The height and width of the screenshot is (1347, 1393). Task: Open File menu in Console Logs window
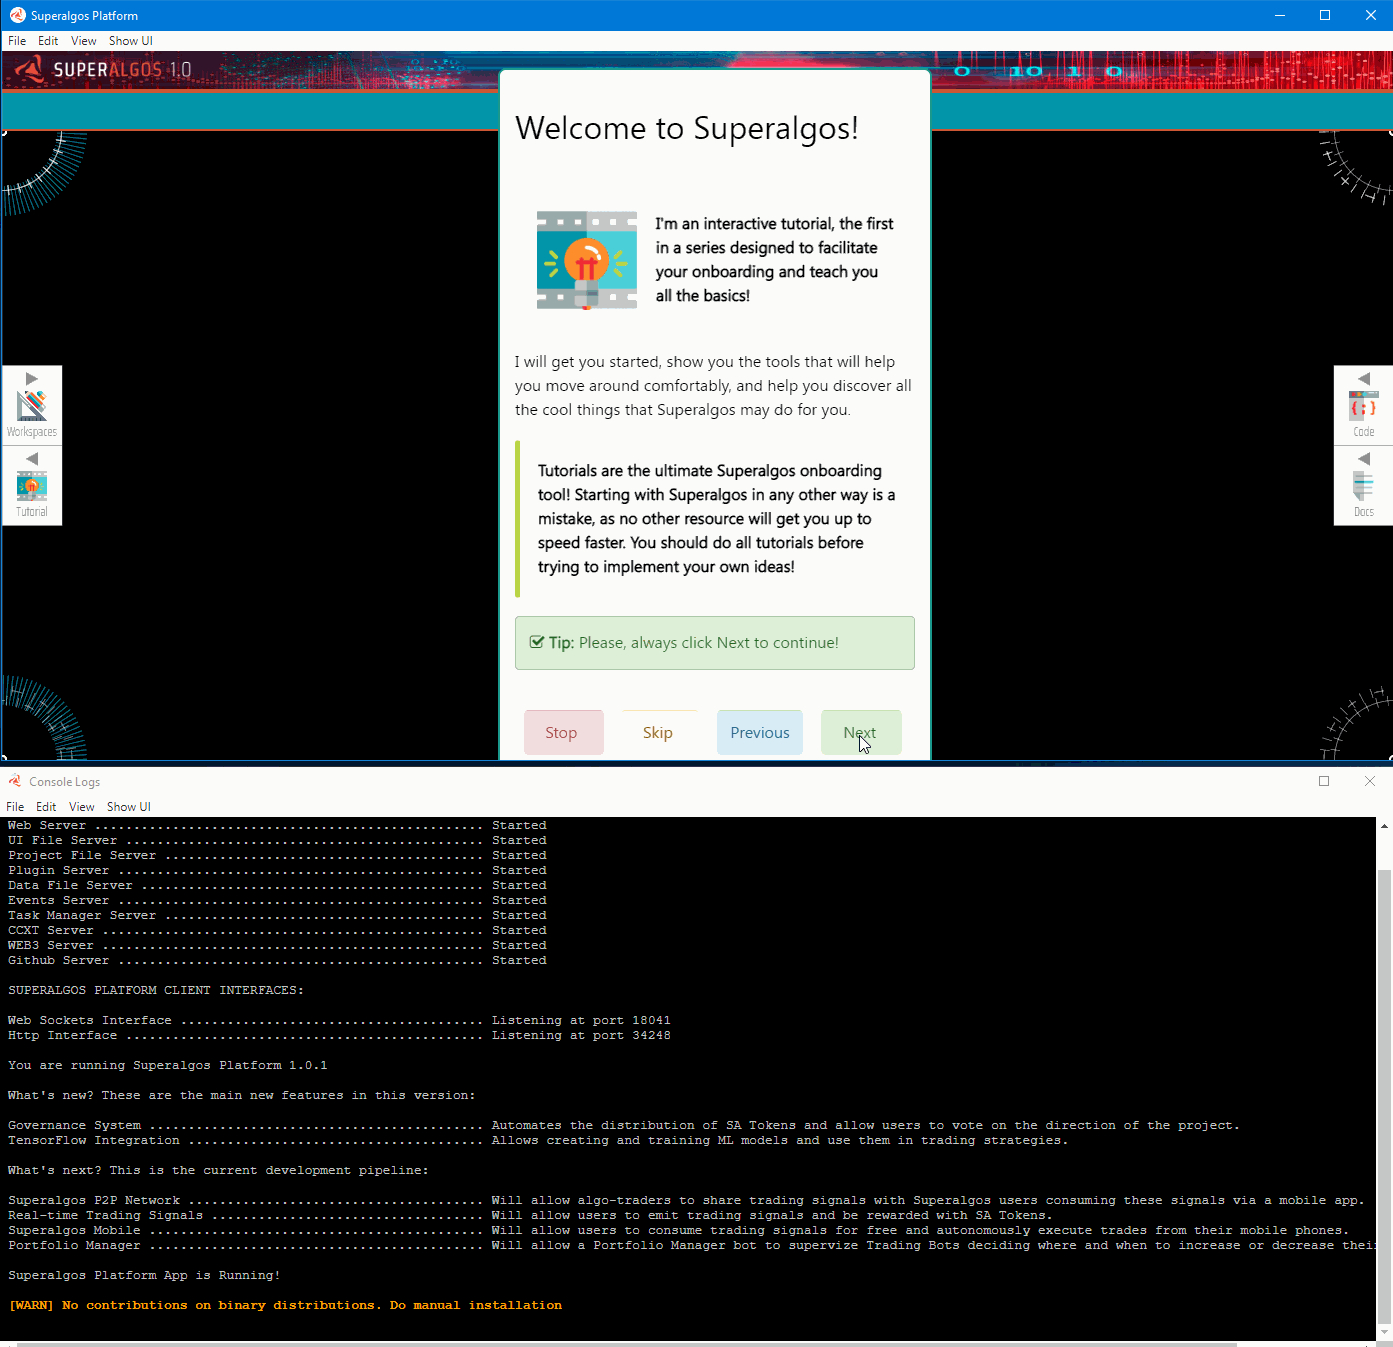15,807
